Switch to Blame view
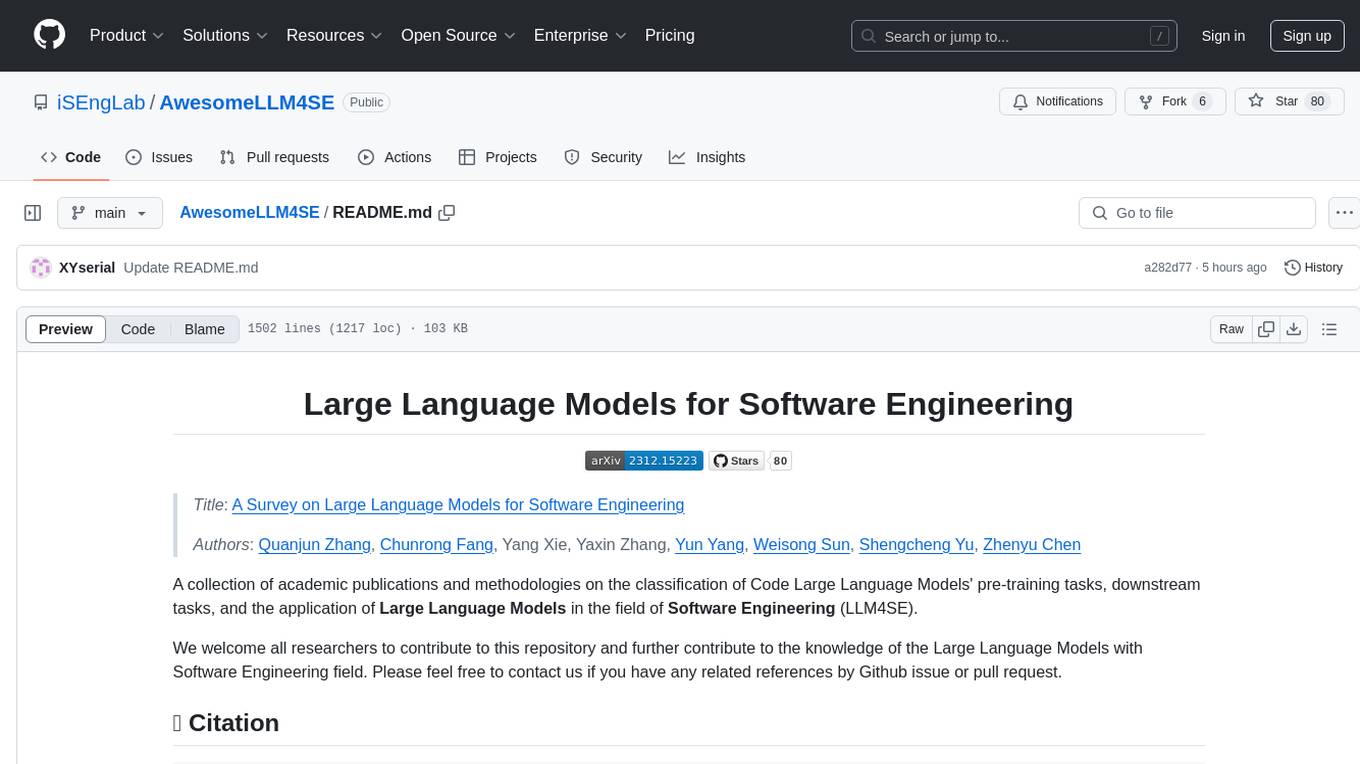Screen dimensions: 1360x764 [204, 329]
